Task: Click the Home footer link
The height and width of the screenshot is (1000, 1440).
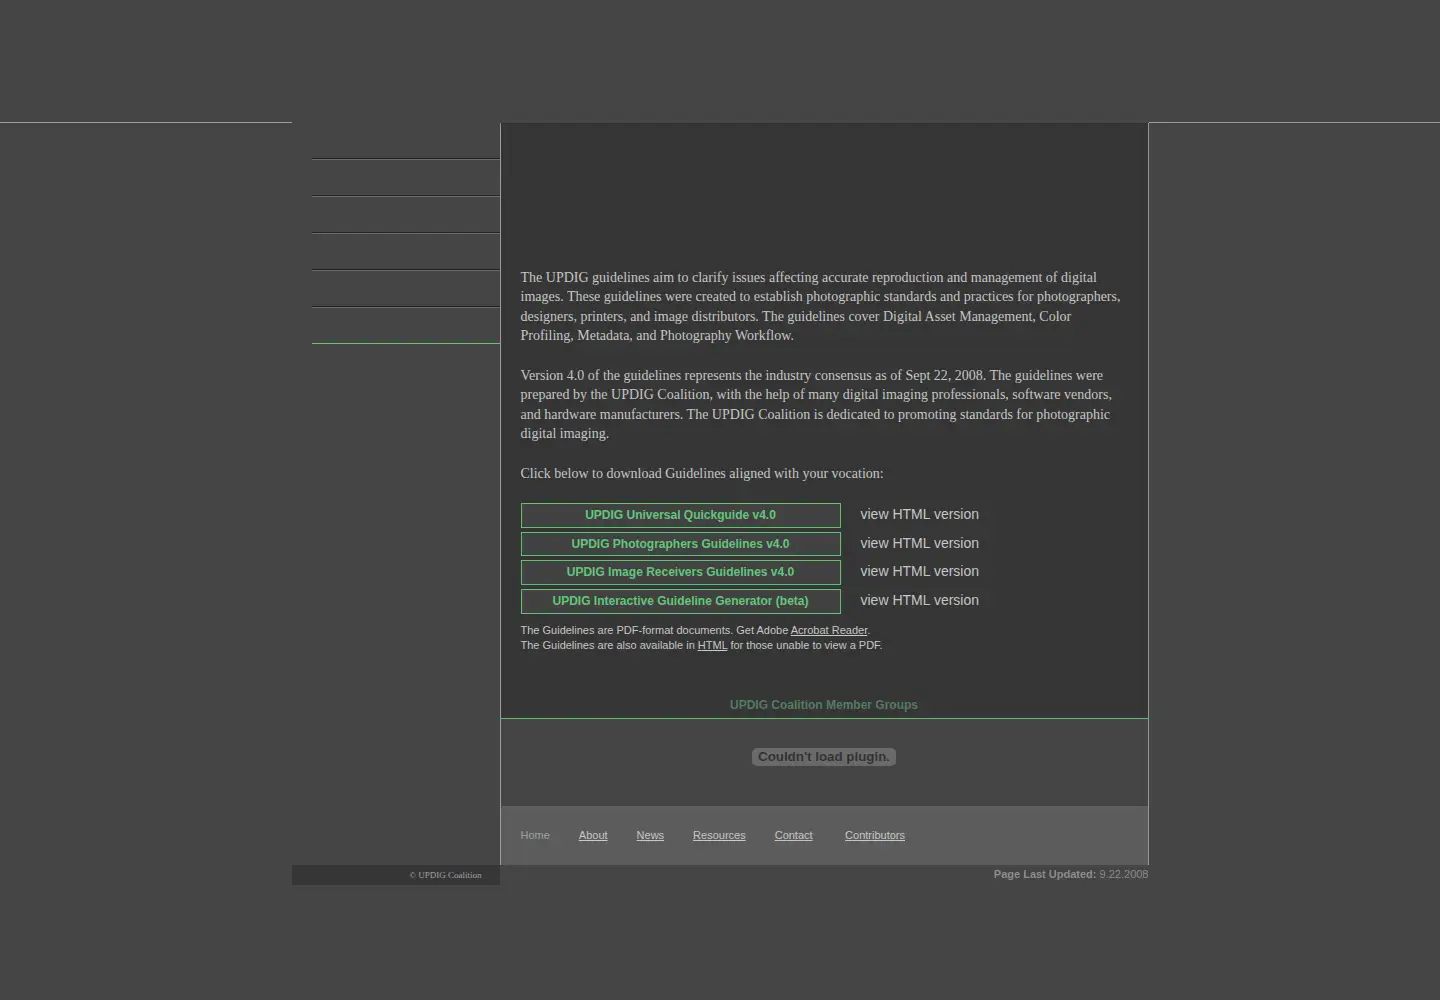Action: point(535,835)
